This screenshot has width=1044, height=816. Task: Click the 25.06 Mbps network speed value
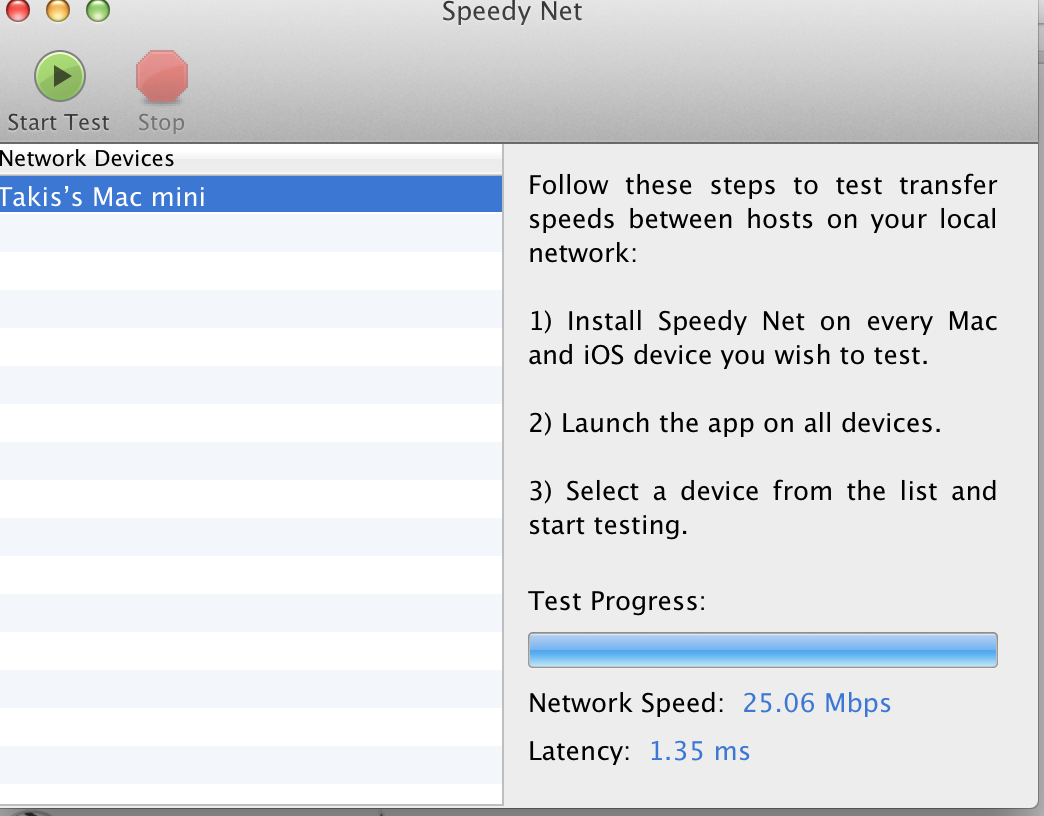(x=816, y=703)
